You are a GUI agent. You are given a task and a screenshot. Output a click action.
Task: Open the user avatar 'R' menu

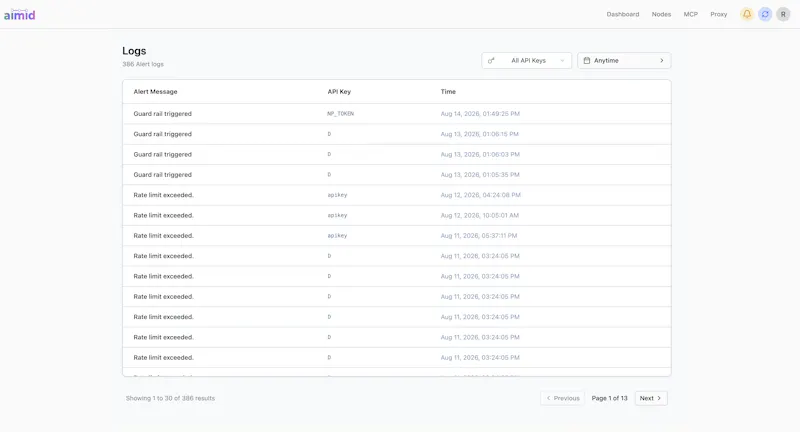(x=783, y=14)
